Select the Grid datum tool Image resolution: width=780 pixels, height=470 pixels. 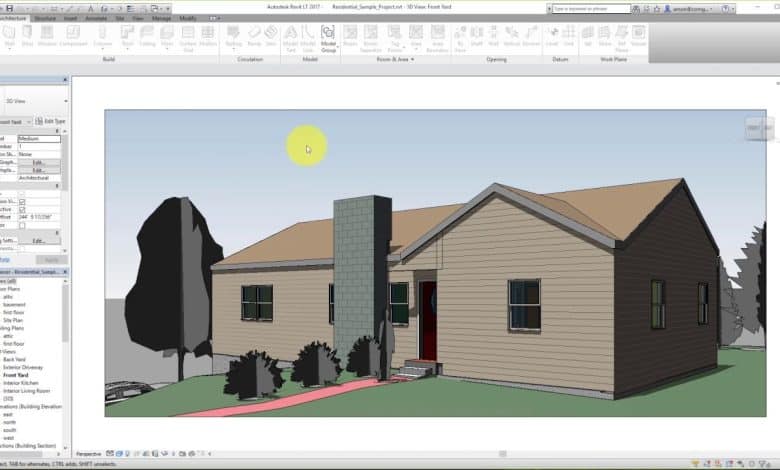(x=569, y=37)
